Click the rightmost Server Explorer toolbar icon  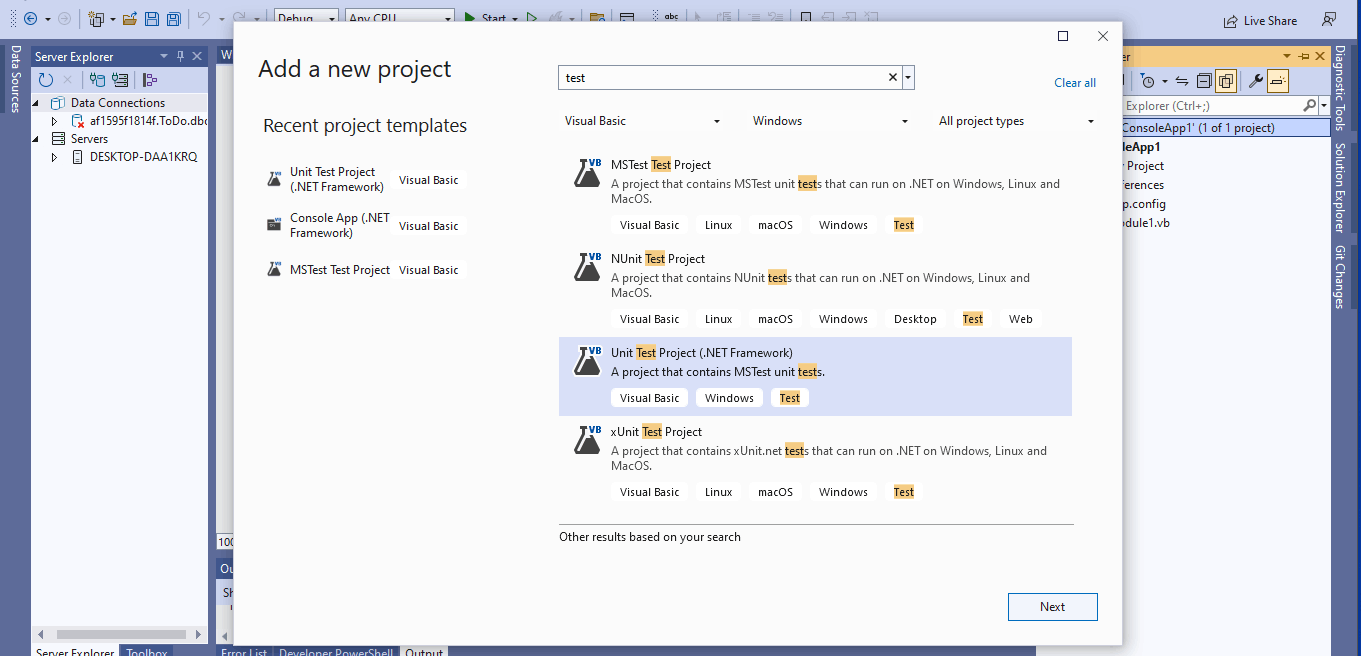(x=150, y=80)
